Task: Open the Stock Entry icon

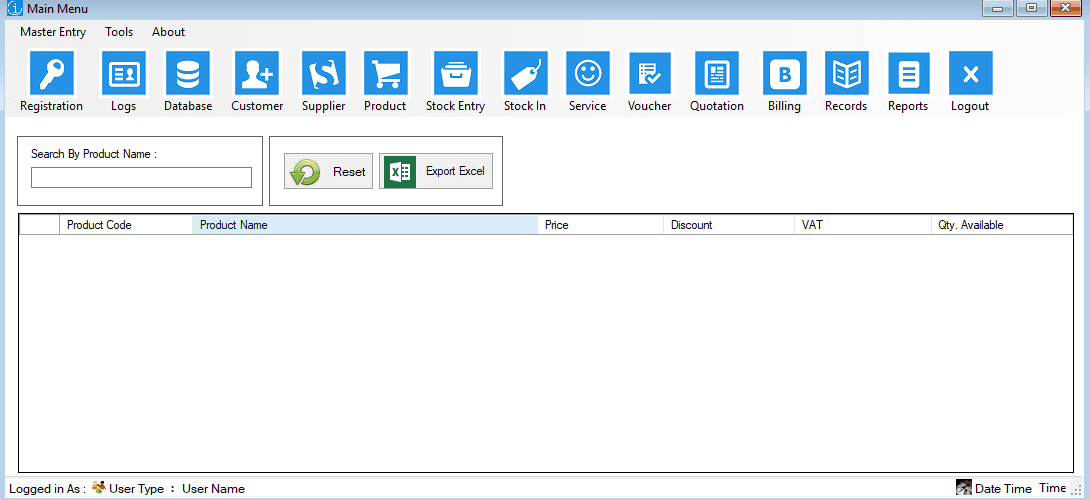Action: [x=455, y=73]
